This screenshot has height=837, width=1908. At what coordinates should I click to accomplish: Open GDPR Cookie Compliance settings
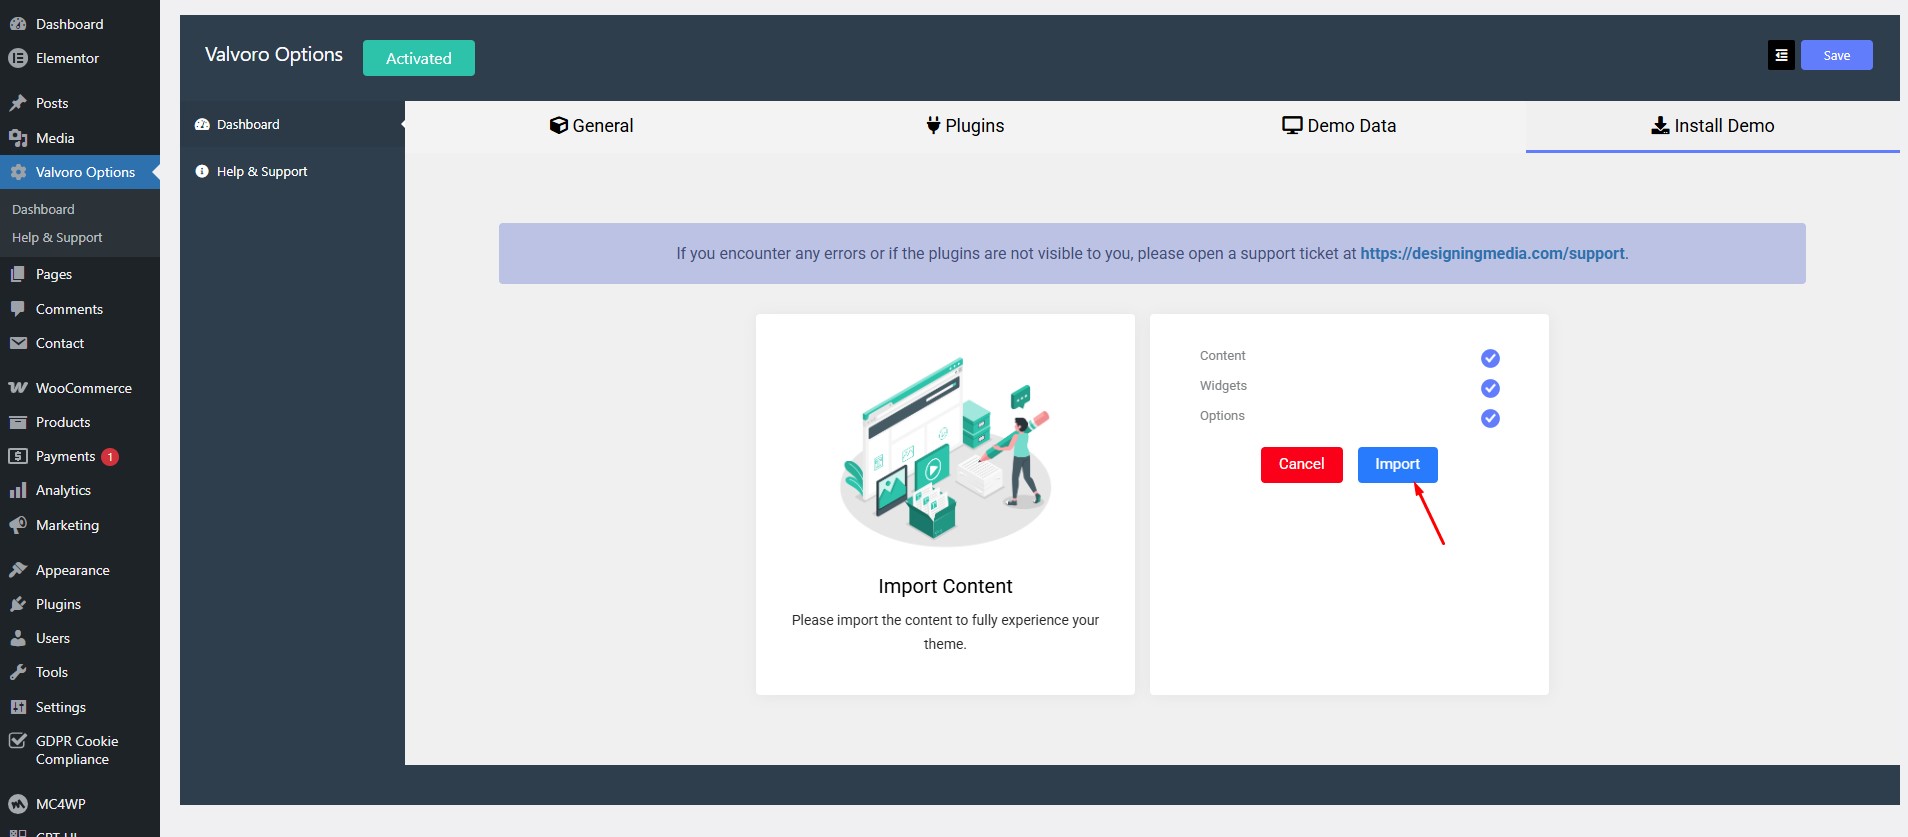pos(76,750)
